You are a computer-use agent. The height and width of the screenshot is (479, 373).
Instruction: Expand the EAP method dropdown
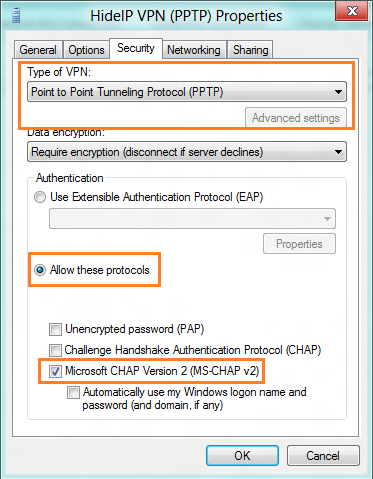192,219
